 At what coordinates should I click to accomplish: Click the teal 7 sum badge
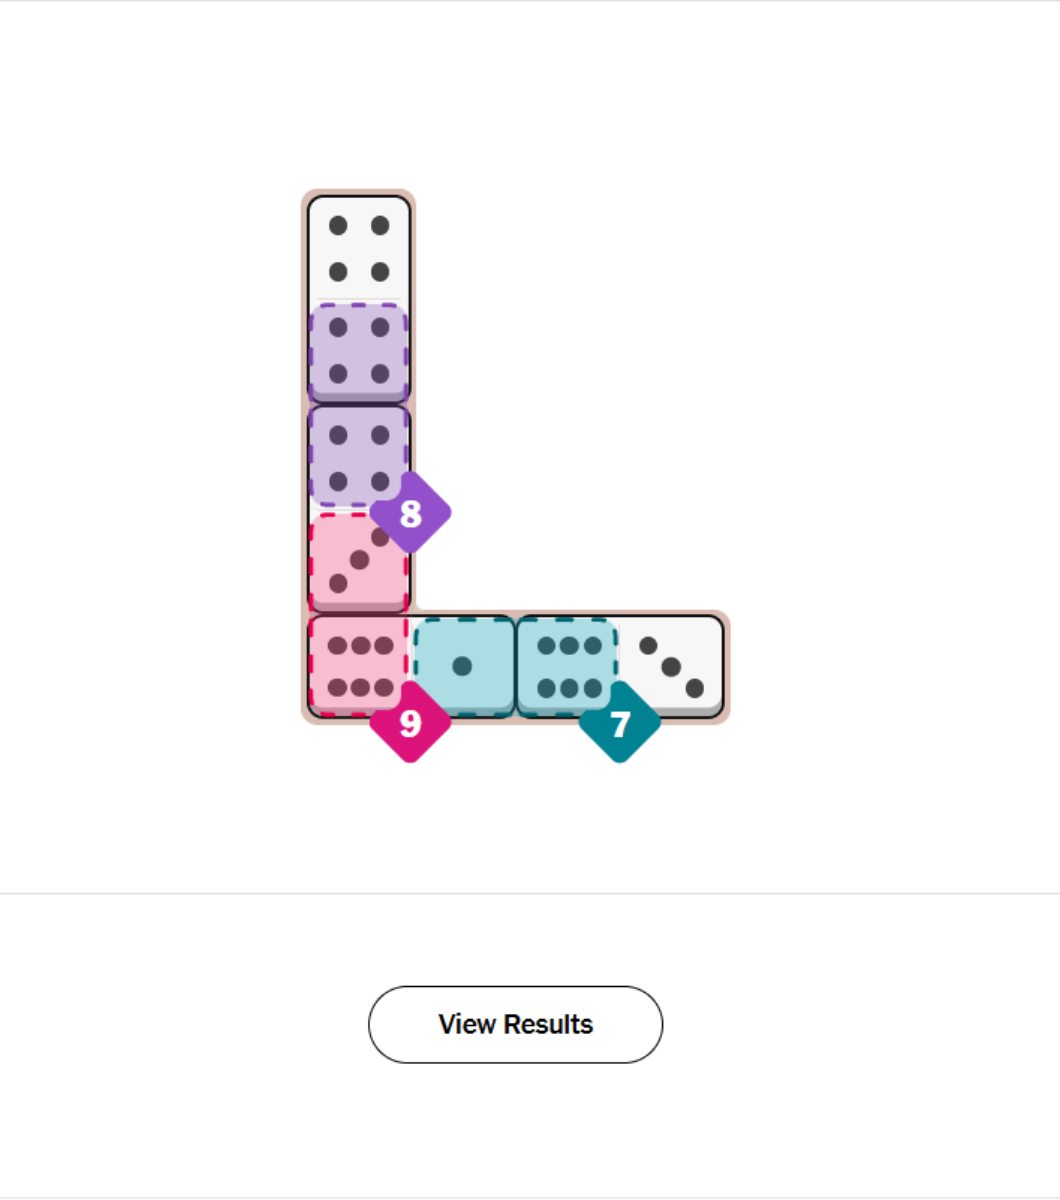[620, 723]
